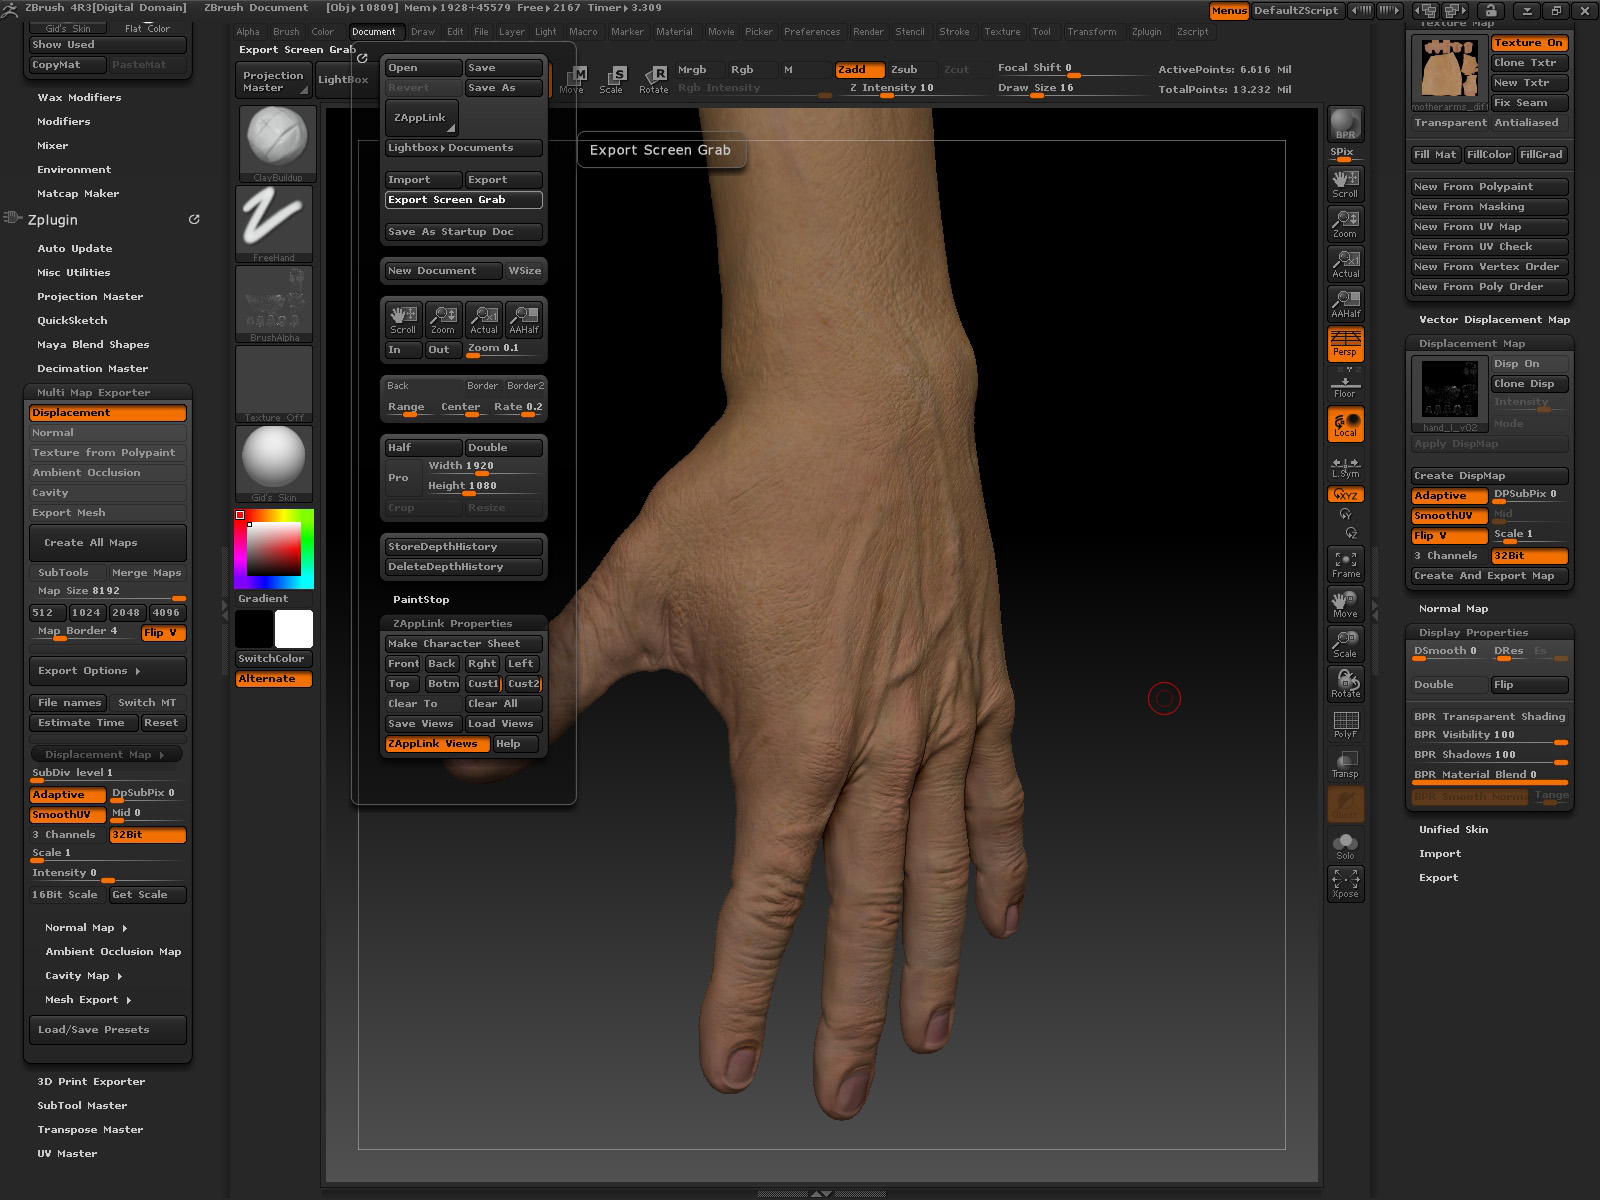
Task: Select the Scroll icon in right shelf
Action: pos(1346,183)
